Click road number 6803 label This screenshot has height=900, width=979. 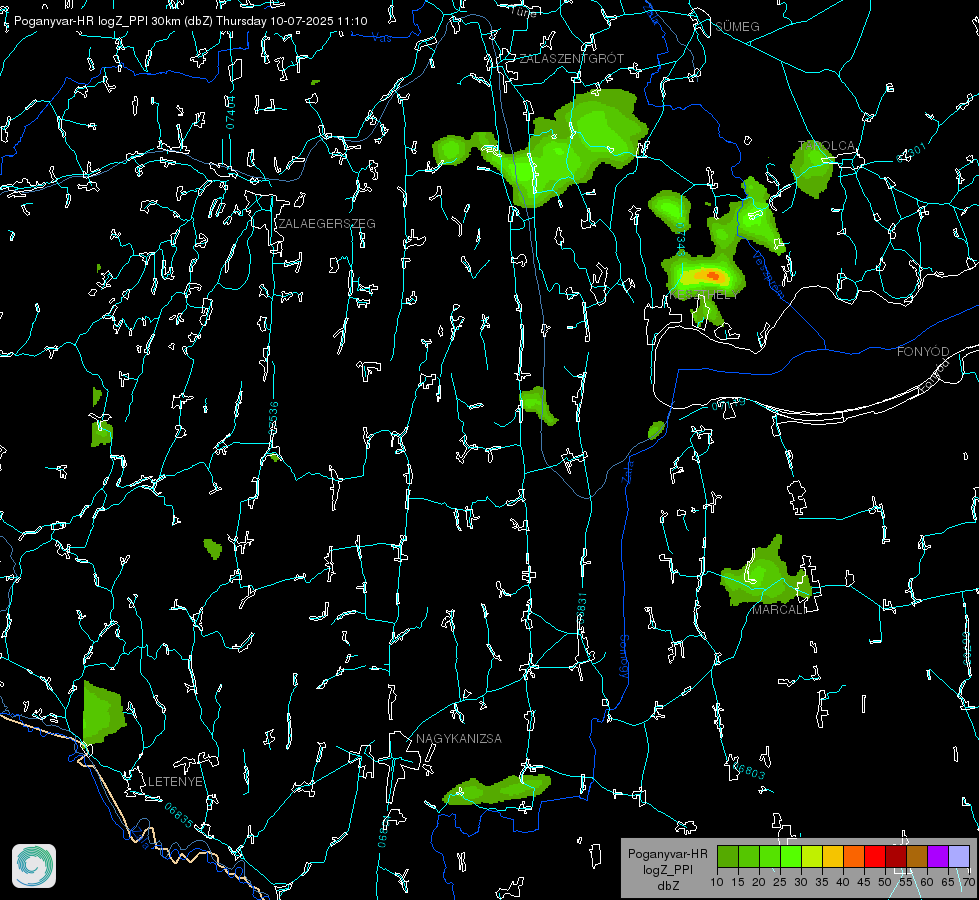pyautogui.click(x=749, y=771)
